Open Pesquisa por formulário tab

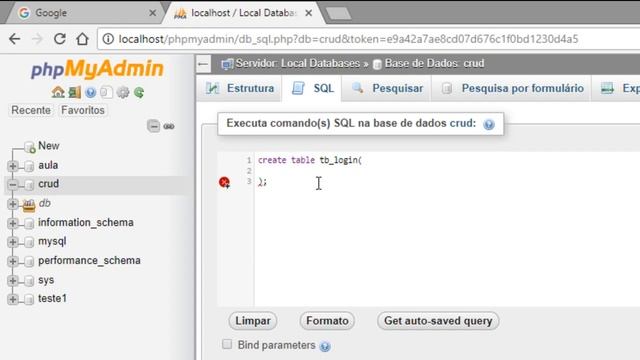[x=512, y=88]
